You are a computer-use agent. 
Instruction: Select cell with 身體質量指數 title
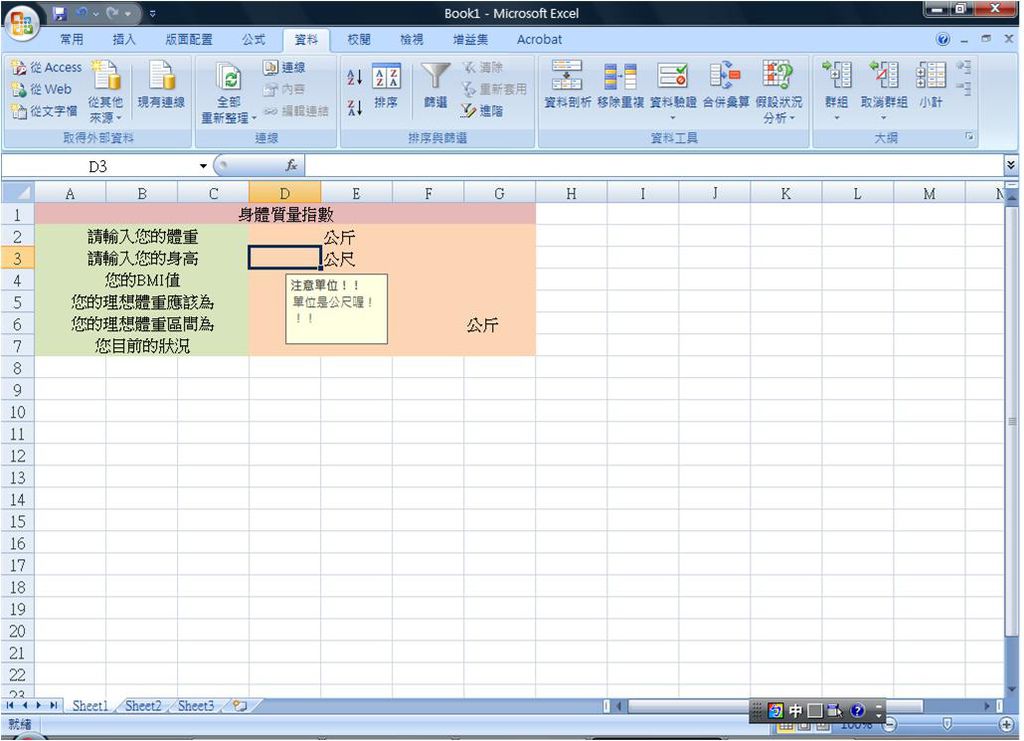pos(285,214)
